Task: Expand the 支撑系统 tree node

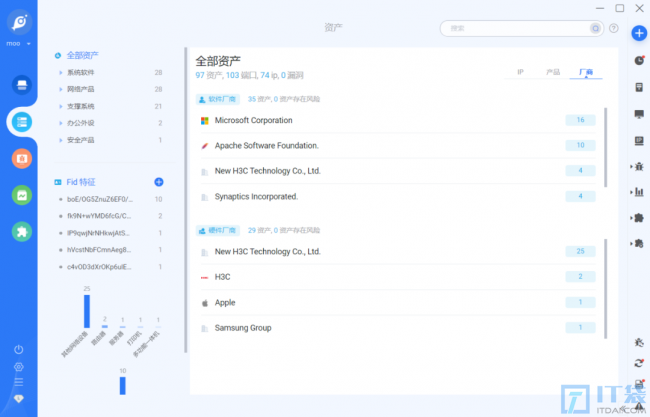Action: tap(61, 106)
